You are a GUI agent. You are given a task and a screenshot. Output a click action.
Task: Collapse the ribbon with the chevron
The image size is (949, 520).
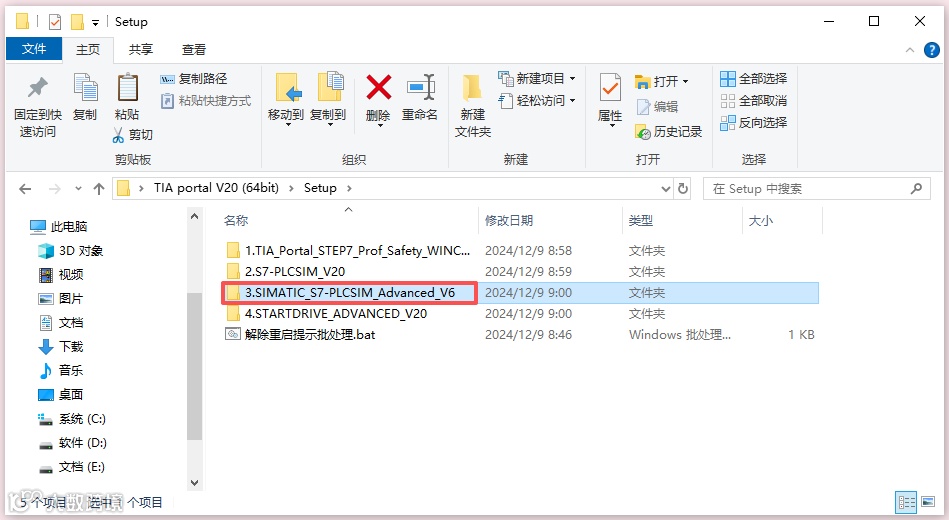coord(910,50)
